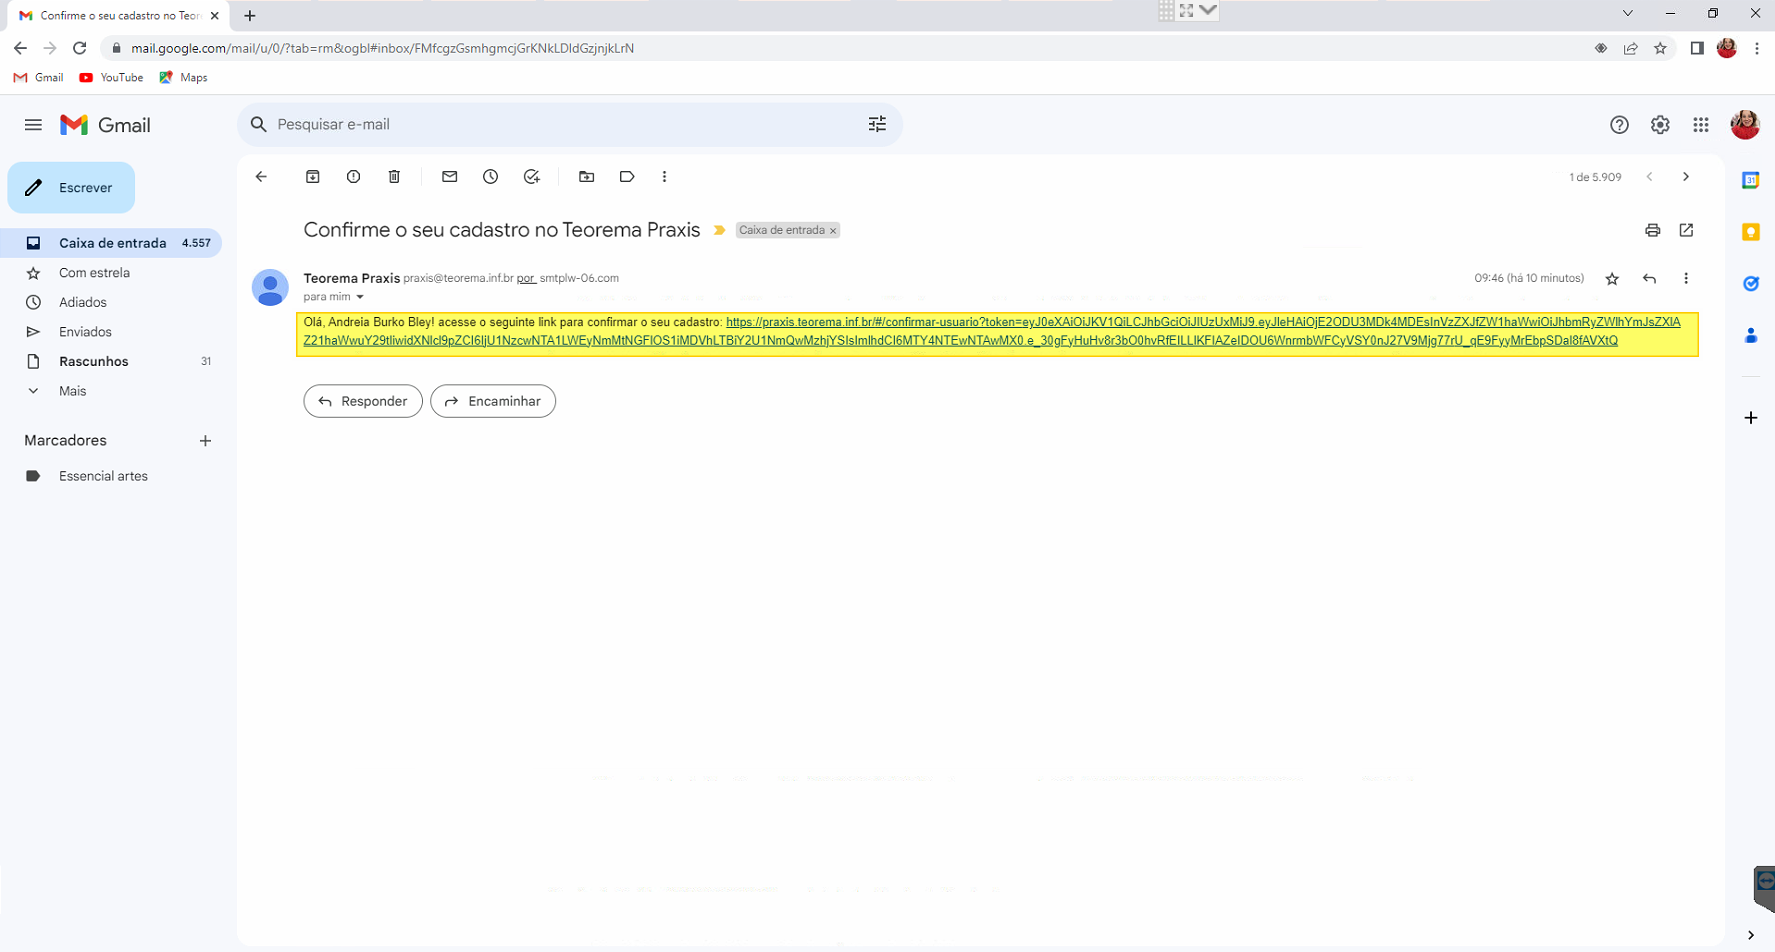This screenshot has width=1775, height=952.
Task: Open YouTube bookmark
Action: click(111, 78)
